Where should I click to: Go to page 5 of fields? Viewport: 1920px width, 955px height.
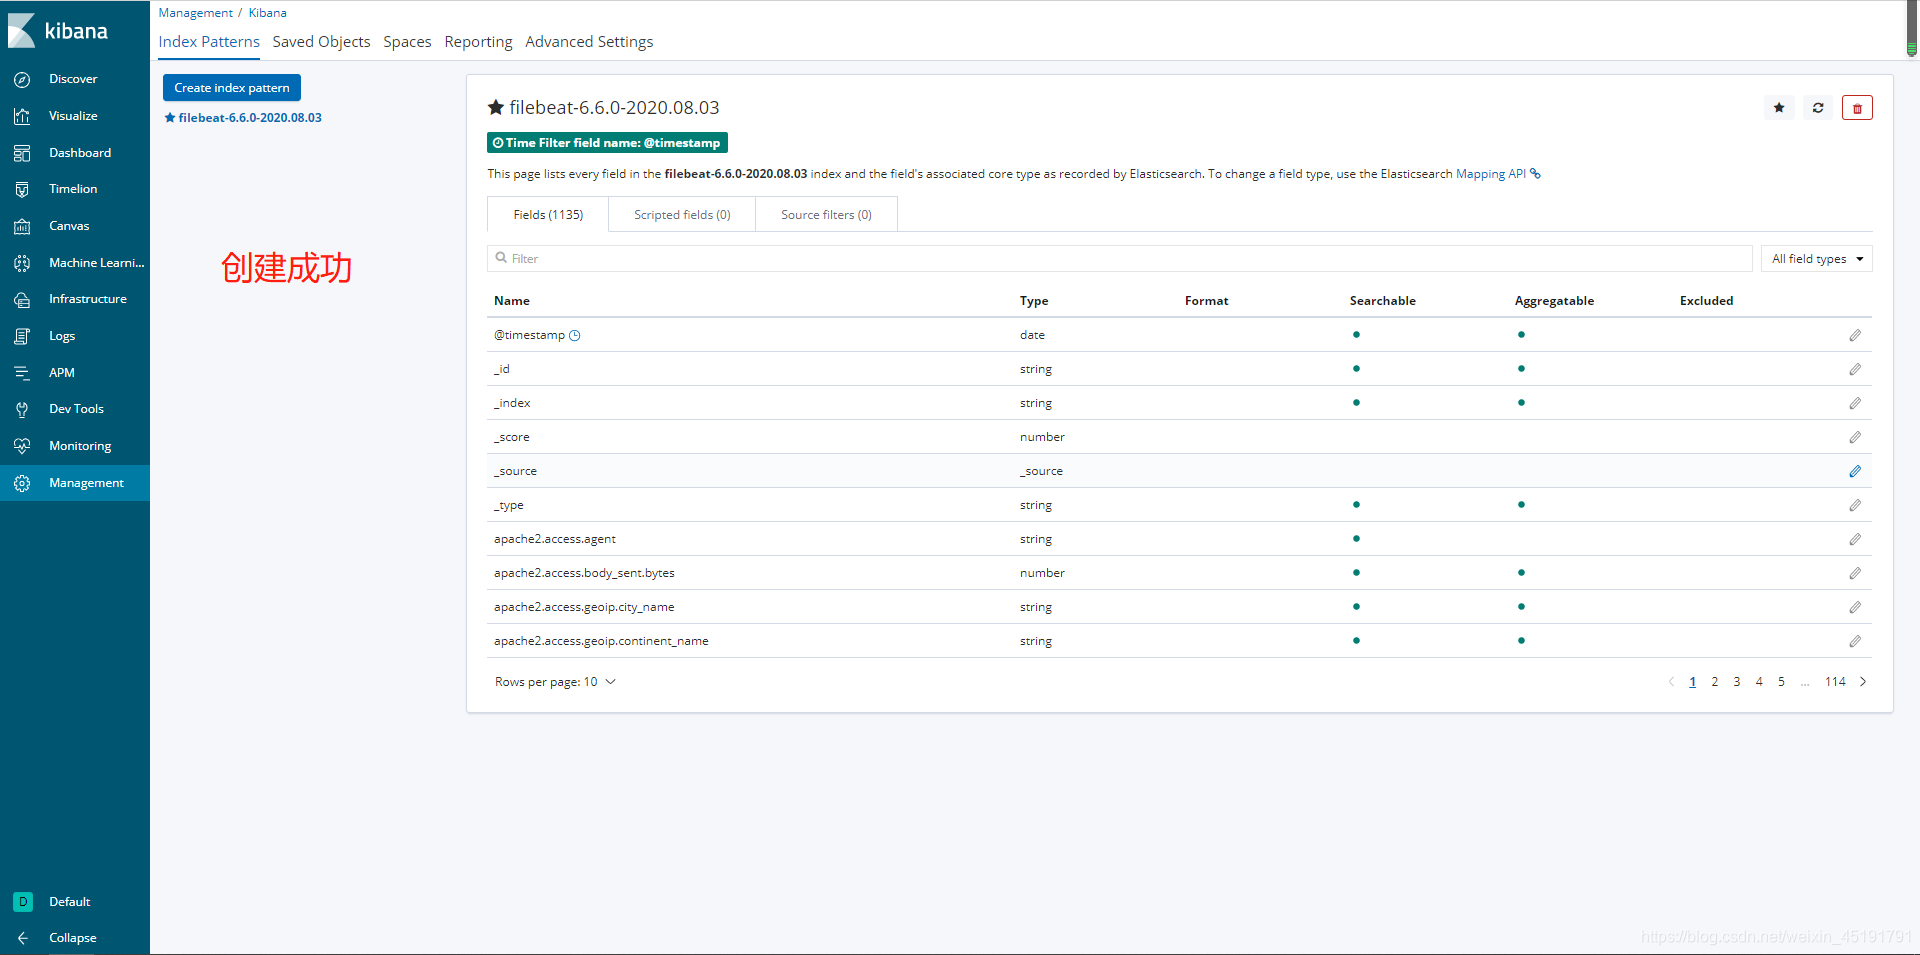[1781, 682]
